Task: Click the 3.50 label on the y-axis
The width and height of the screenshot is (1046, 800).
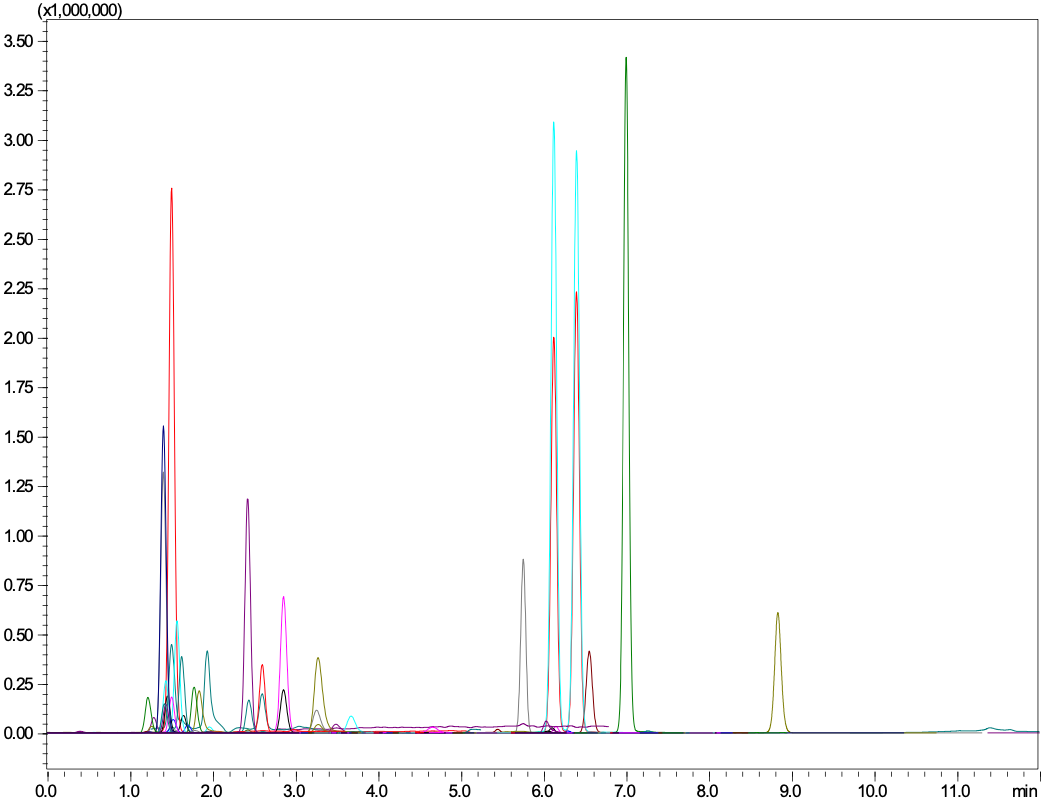Action: pyautogui.click(x=20, y=41)
